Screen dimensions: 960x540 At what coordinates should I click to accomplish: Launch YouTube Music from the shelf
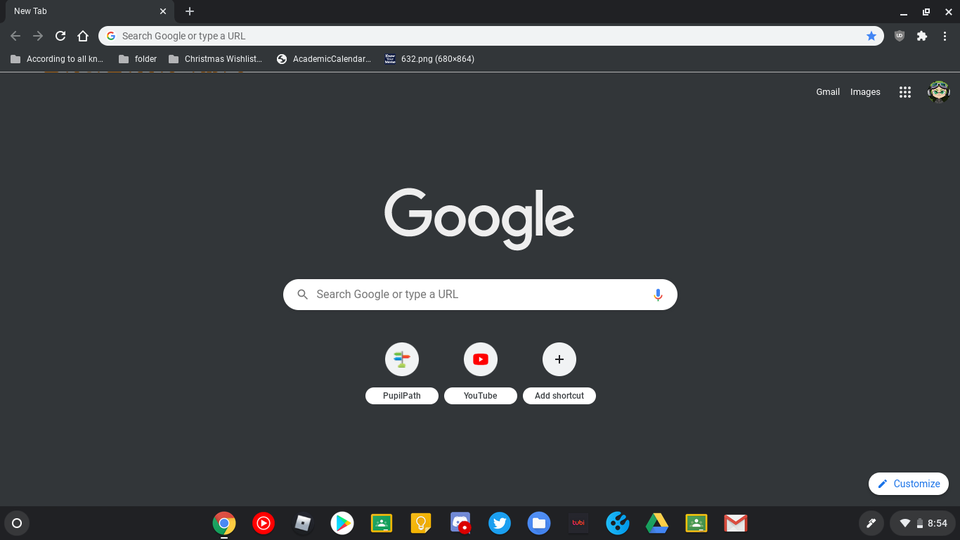263,523
